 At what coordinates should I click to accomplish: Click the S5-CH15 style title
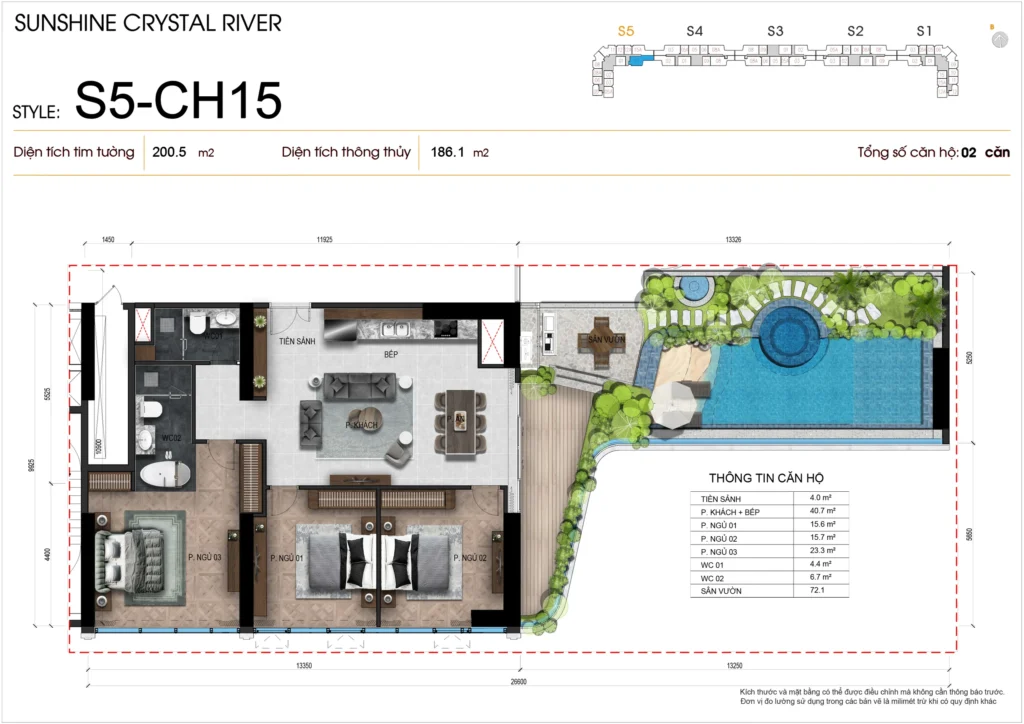tap(178, 102)
